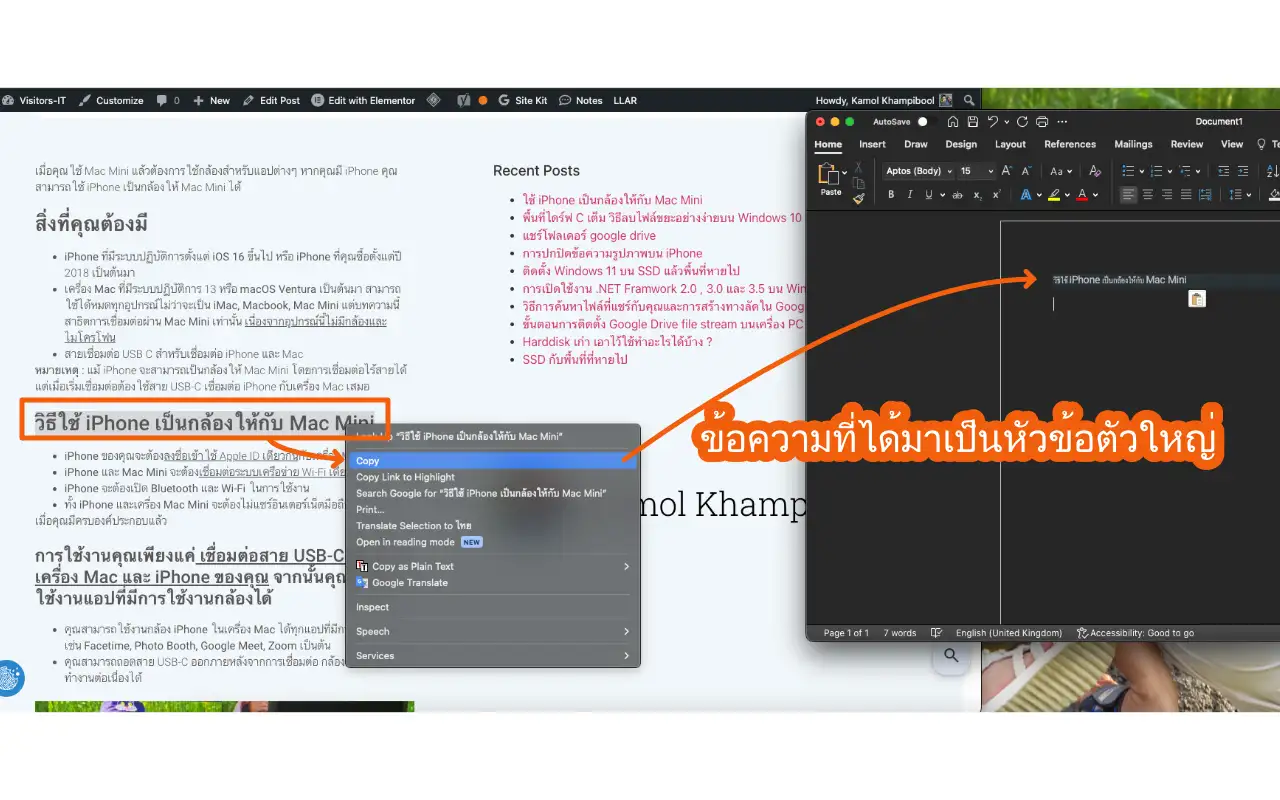Open the highlight color dropdown arrow
Screen dimensions: 1280x800
(x=1067, y=195)
